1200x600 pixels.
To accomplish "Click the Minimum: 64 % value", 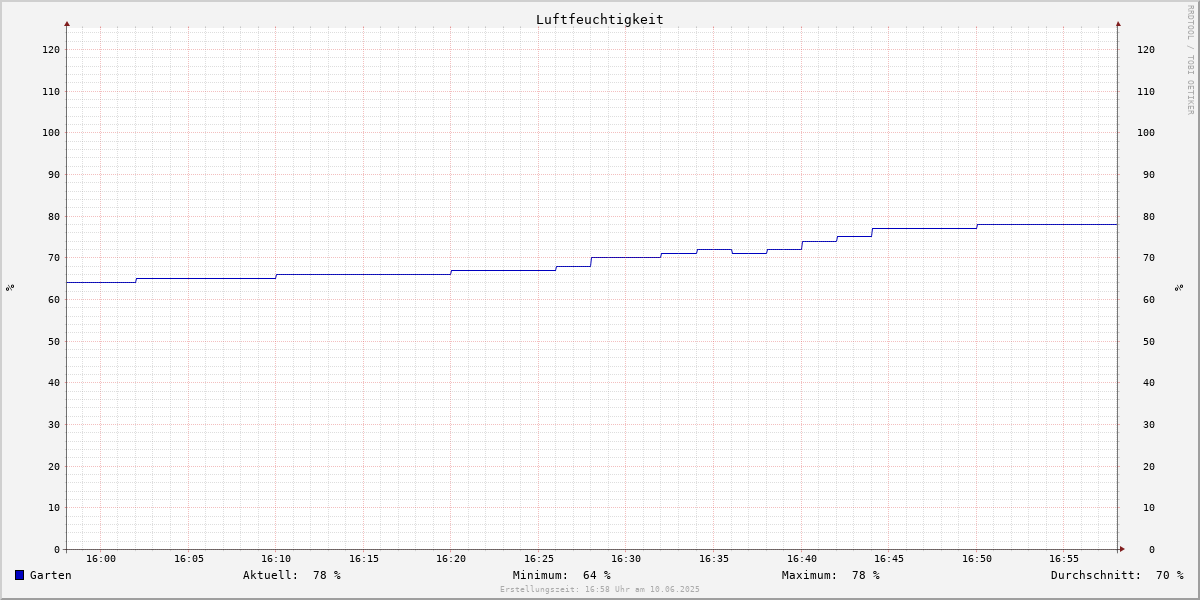I will point(562,575).
